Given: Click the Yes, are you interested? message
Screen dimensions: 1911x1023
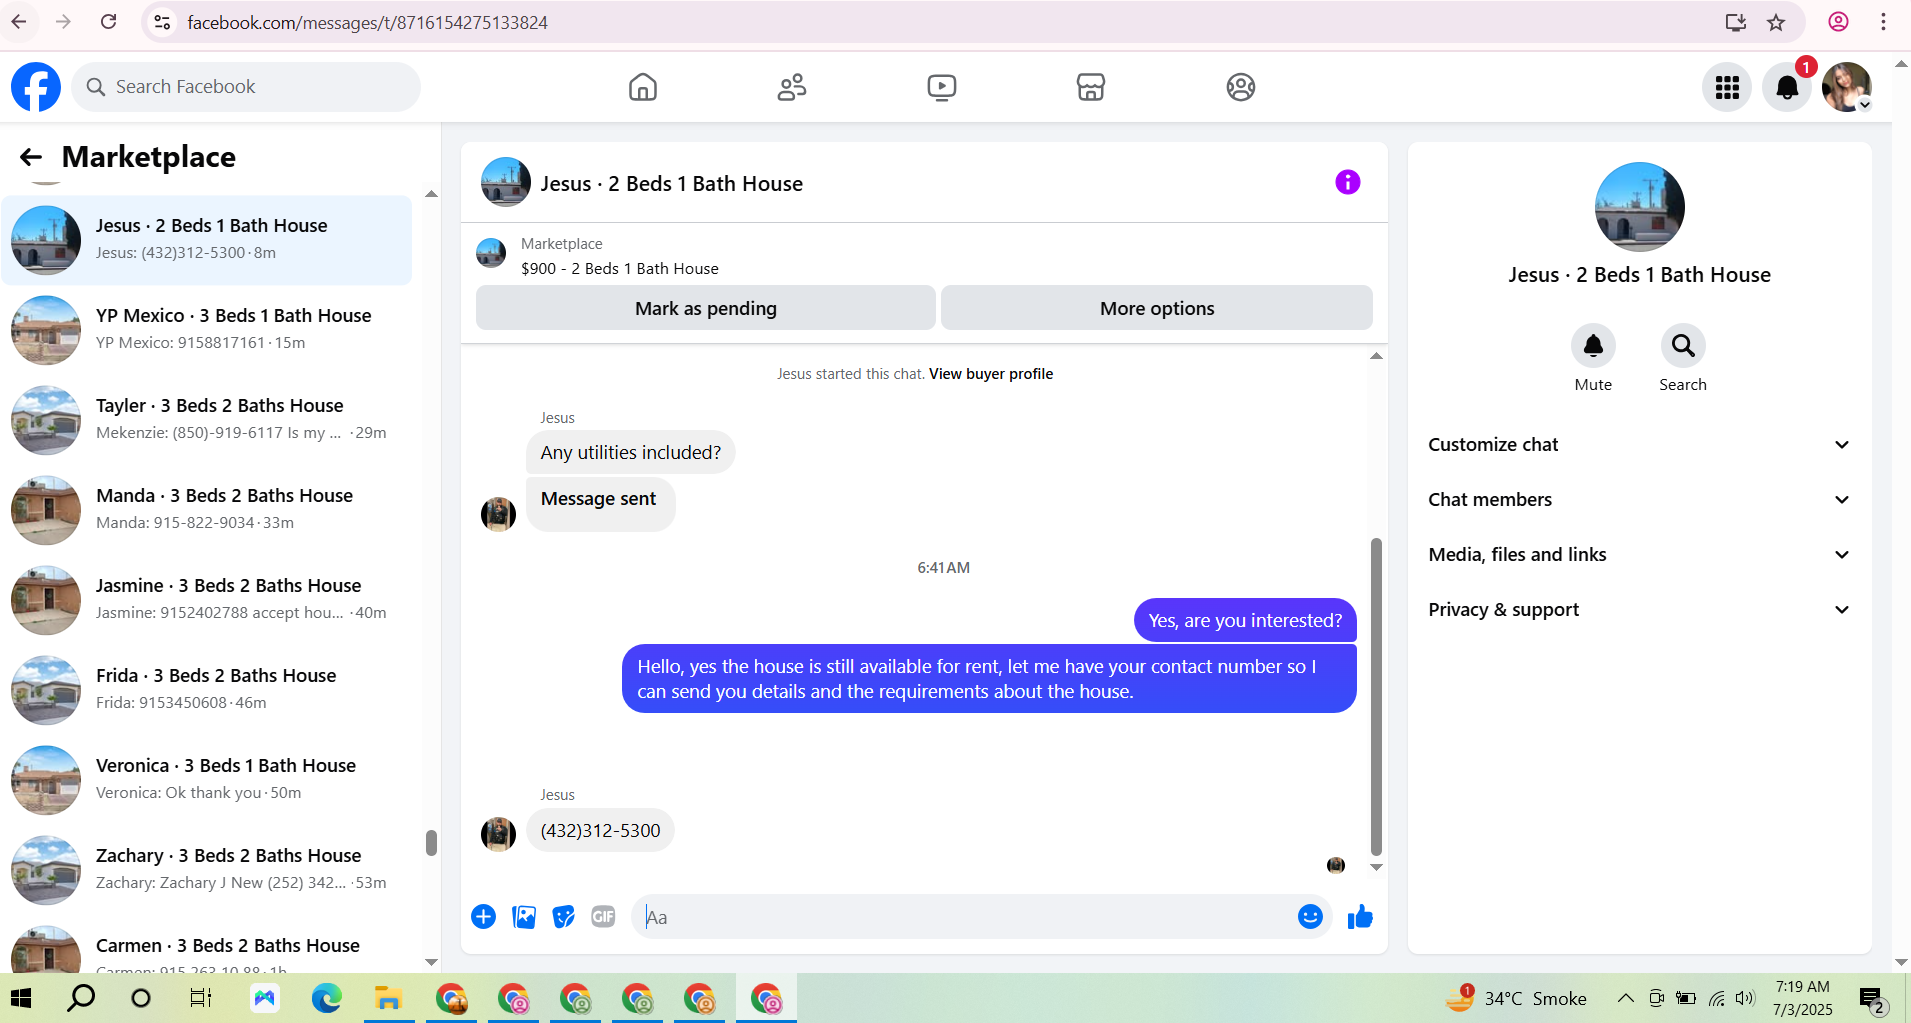Looking at the screenshot, I should tap(1245, 620).
